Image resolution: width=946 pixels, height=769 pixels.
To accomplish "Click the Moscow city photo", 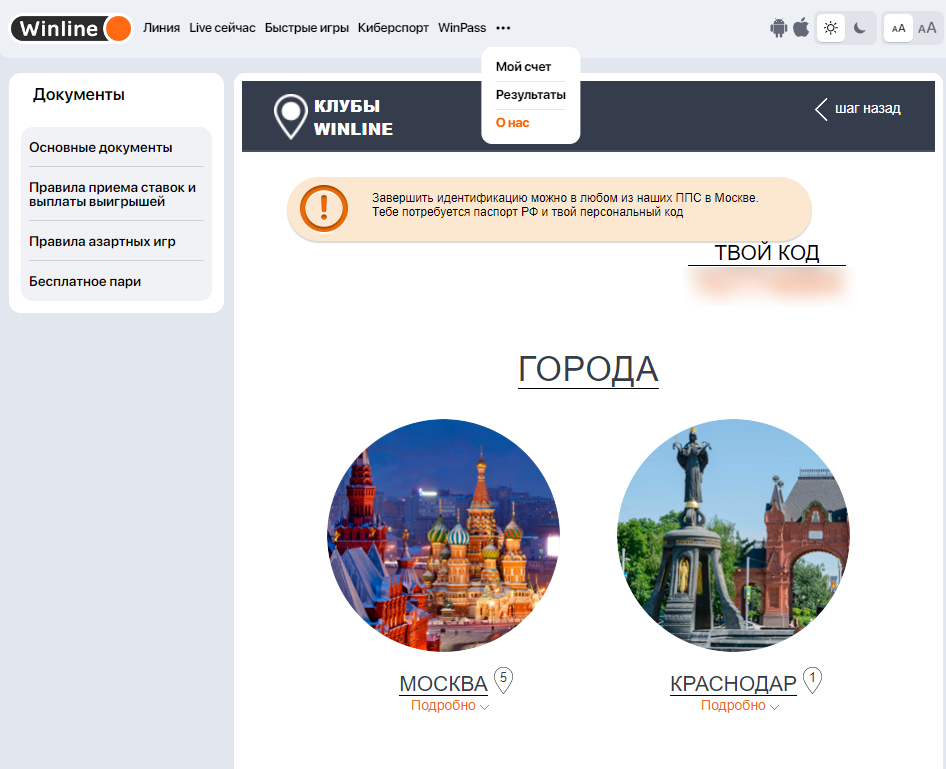I will click(443, 535).
